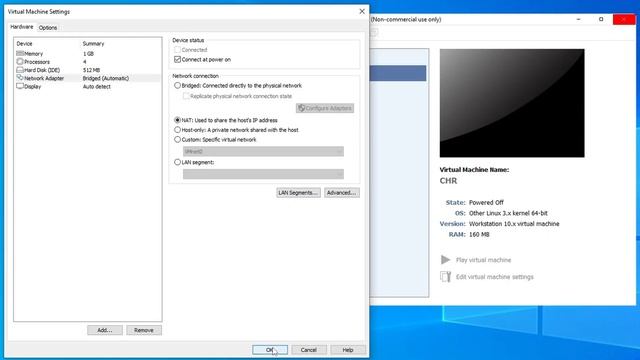Click the 512 MB hard disk summary
This screenshot has height=360, width=640.
coord(91,70)
